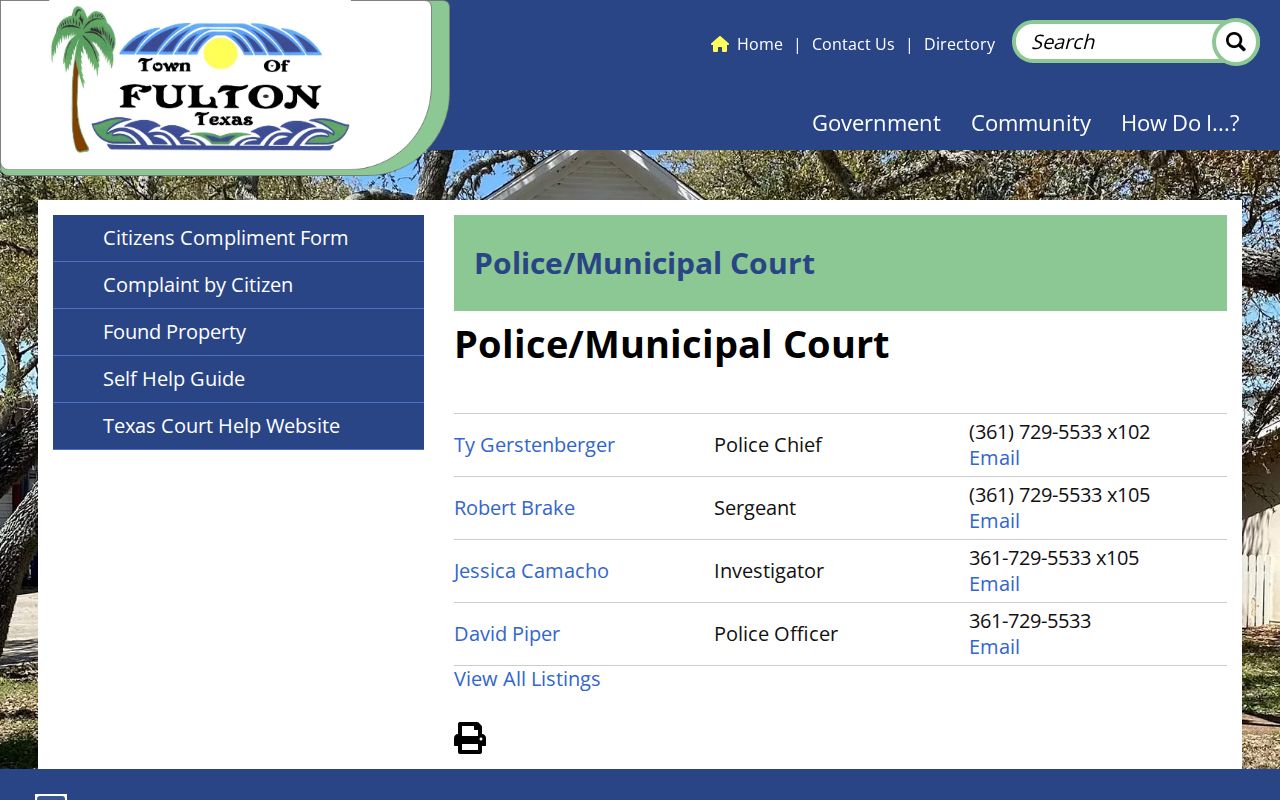Select Found Property in sidebar

coord(238,332)
